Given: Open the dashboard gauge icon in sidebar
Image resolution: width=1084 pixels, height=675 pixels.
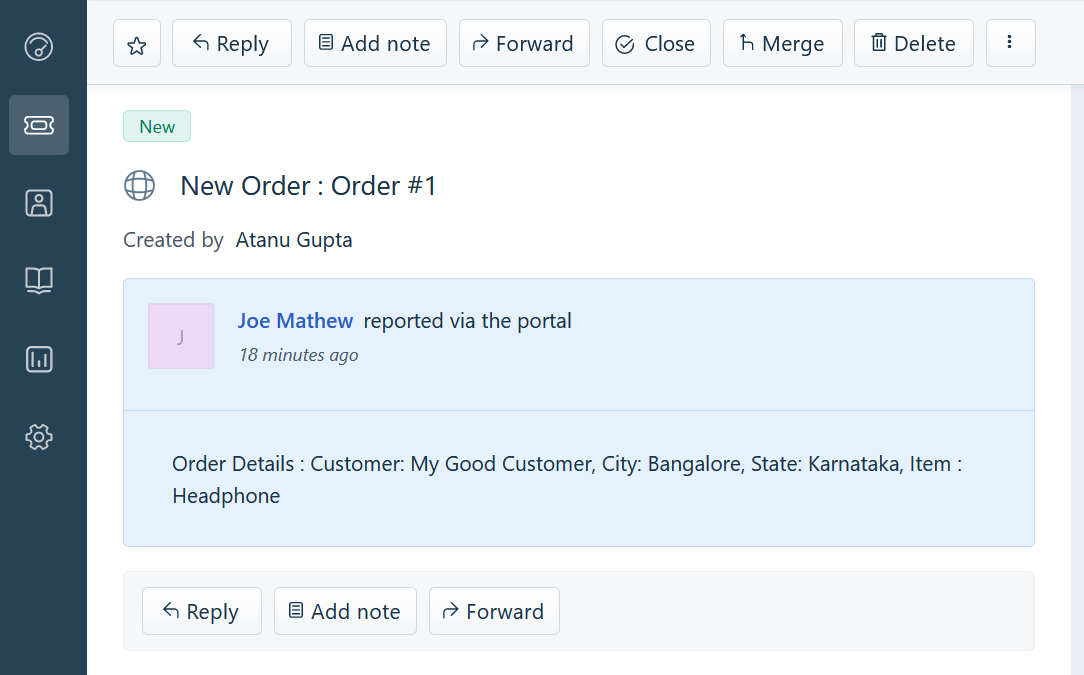Looking at the screenshot, I should (39, 47).
